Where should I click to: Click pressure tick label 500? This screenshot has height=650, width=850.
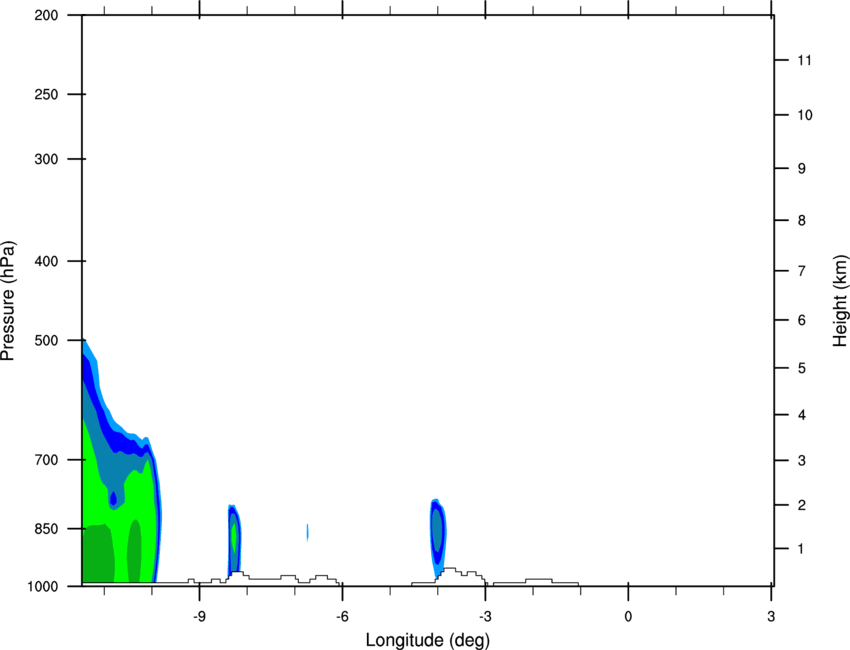click(46, 340)
